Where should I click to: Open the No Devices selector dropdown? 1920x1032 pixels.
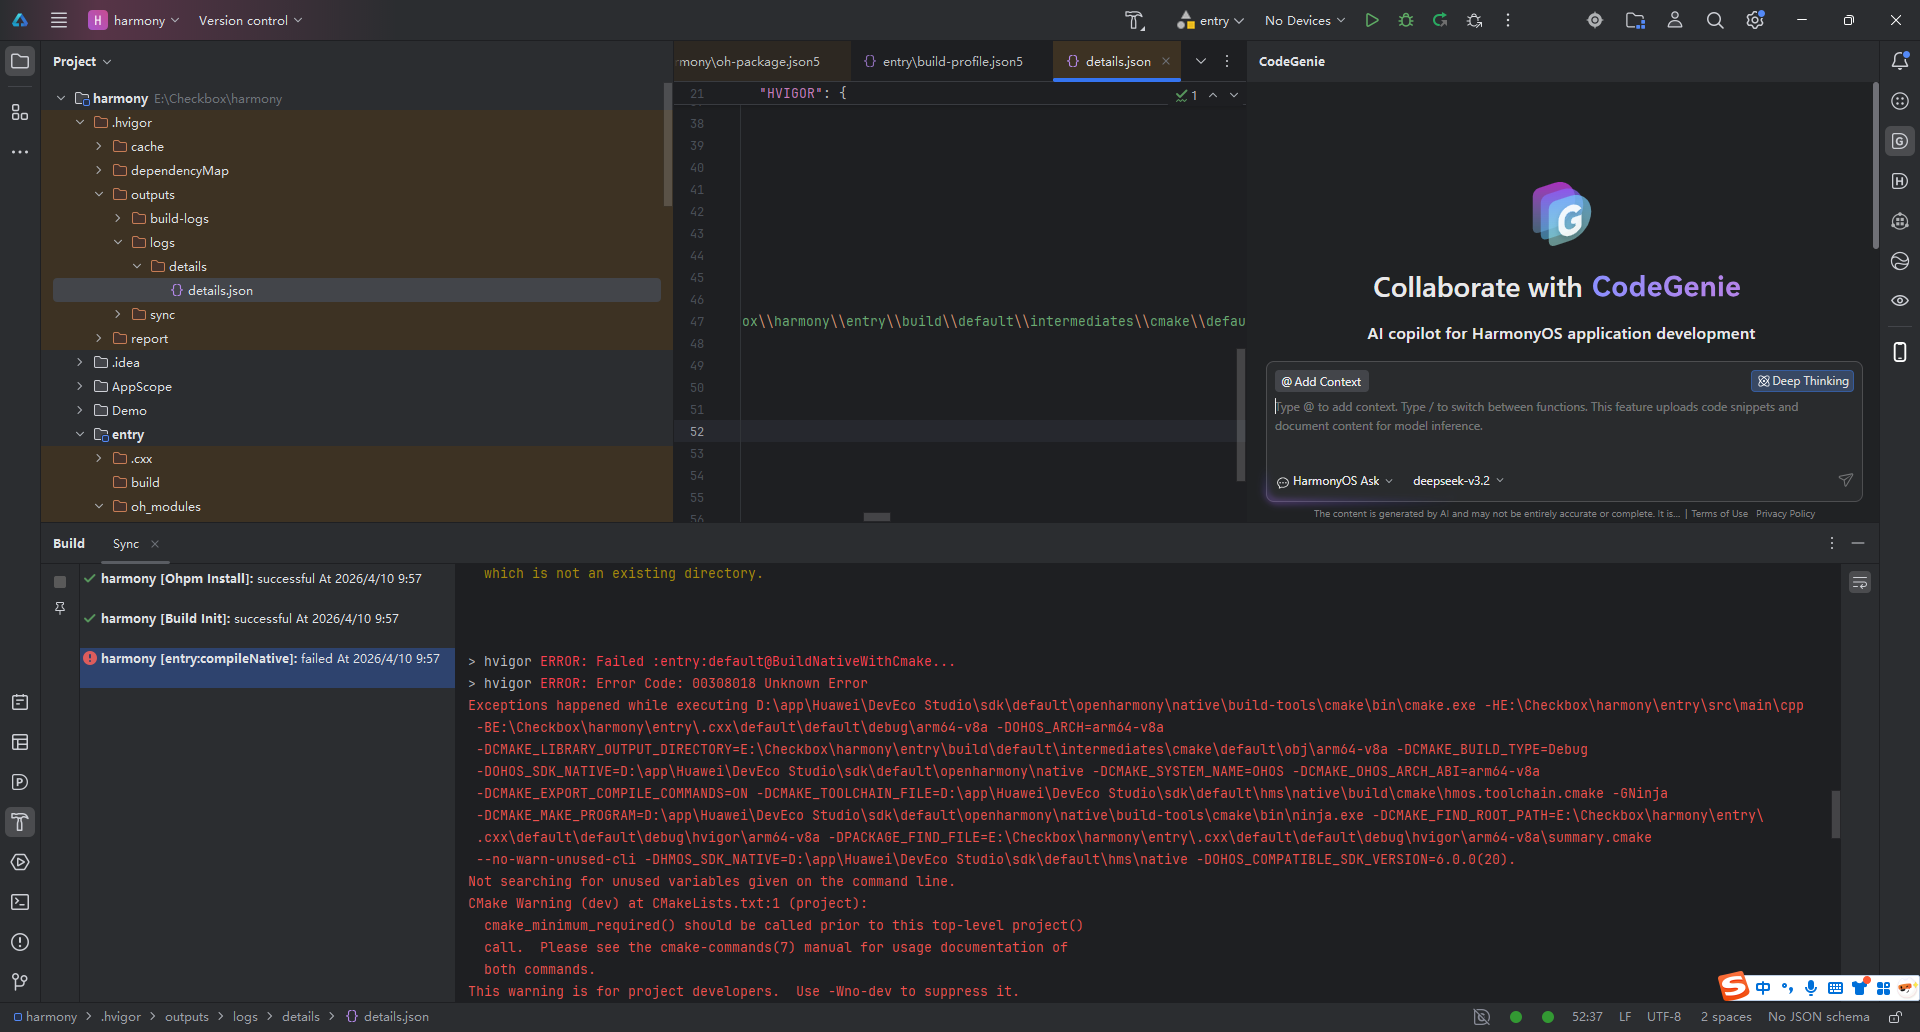coord(1305,20)
